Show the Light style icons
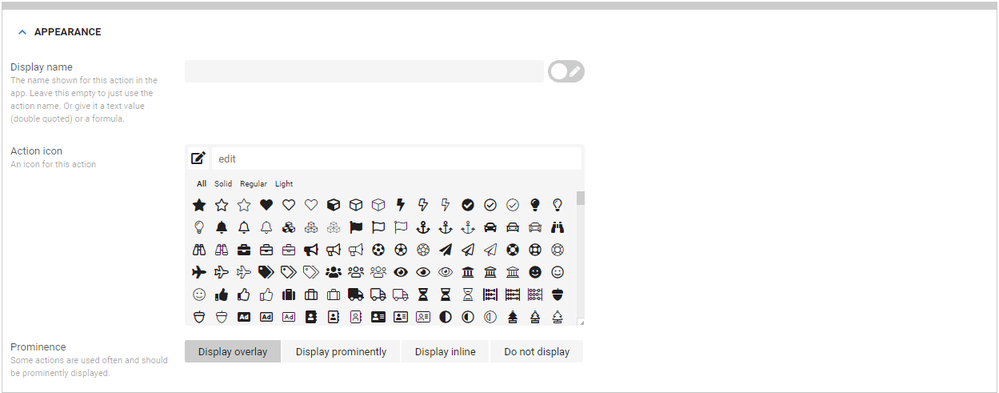 [284, 184]
